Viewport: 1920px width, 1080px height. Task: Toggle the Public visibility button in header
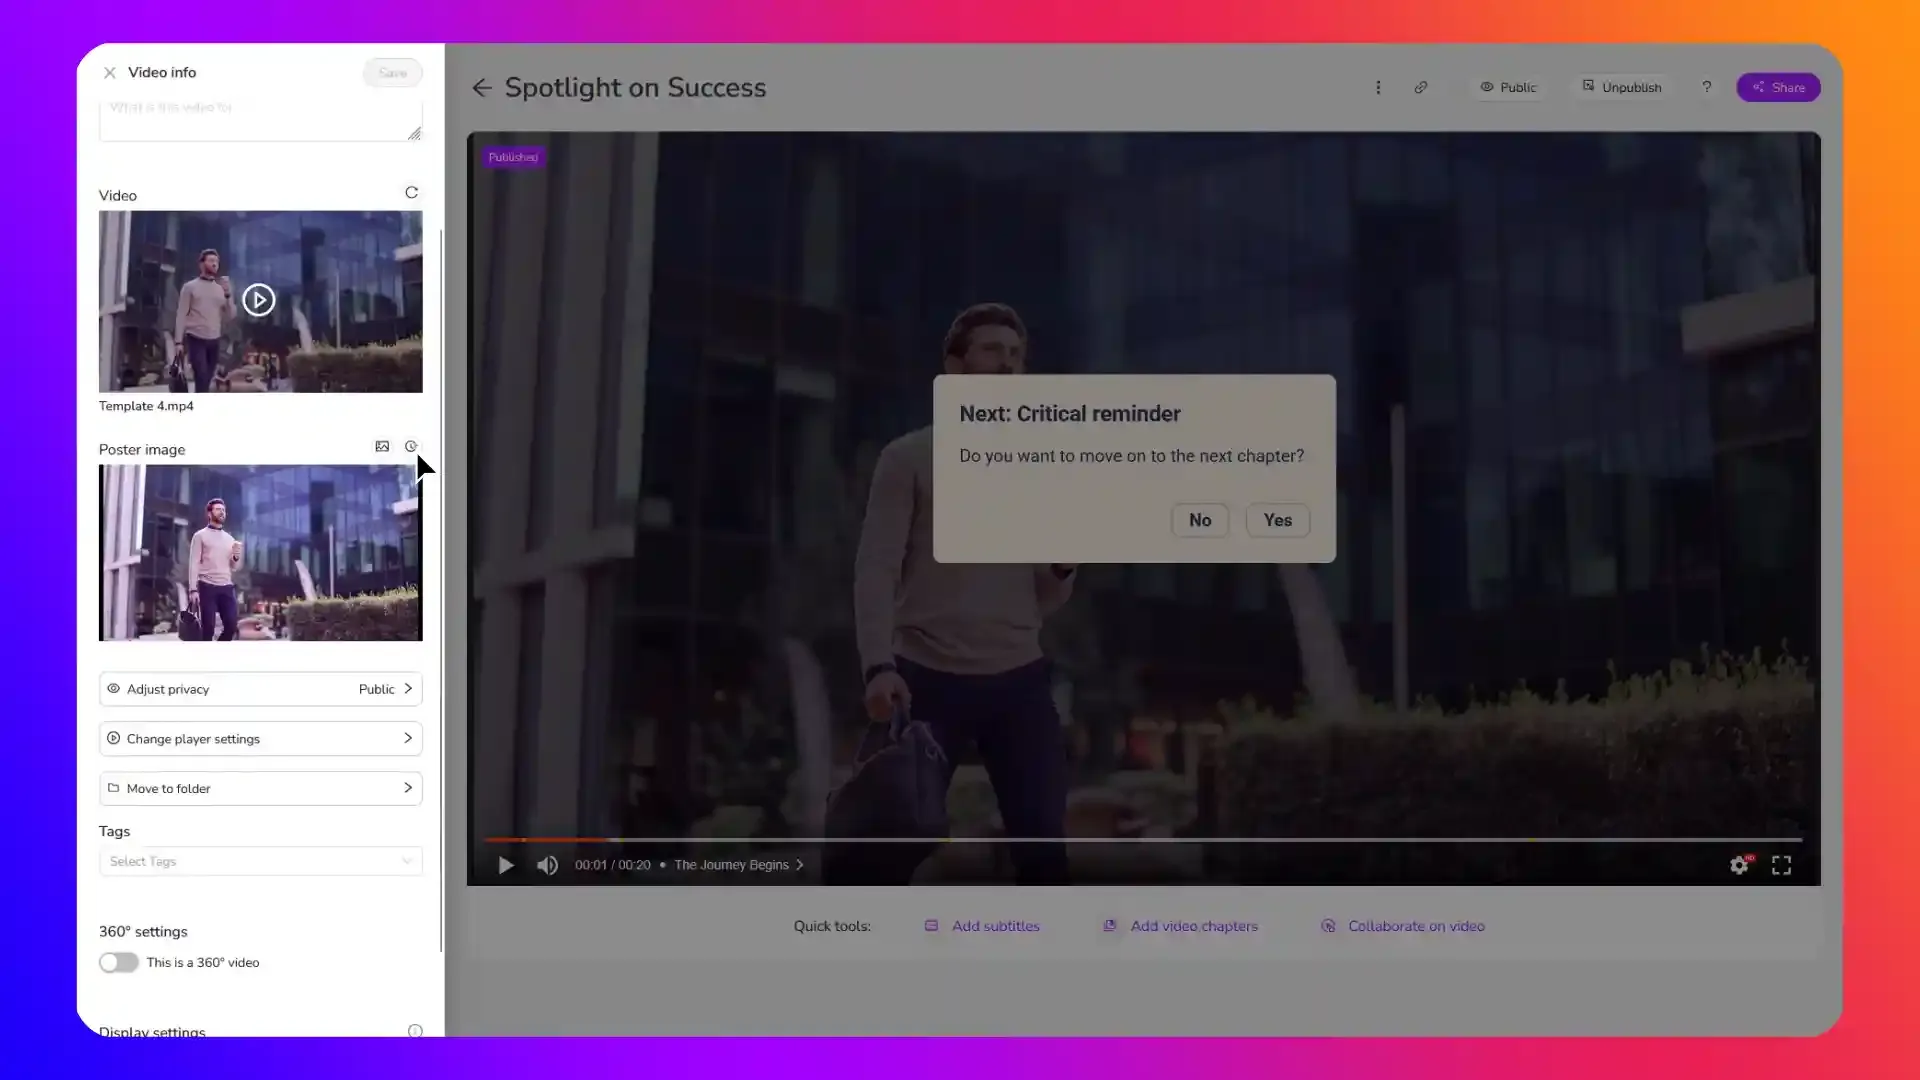click(1508, 88)
